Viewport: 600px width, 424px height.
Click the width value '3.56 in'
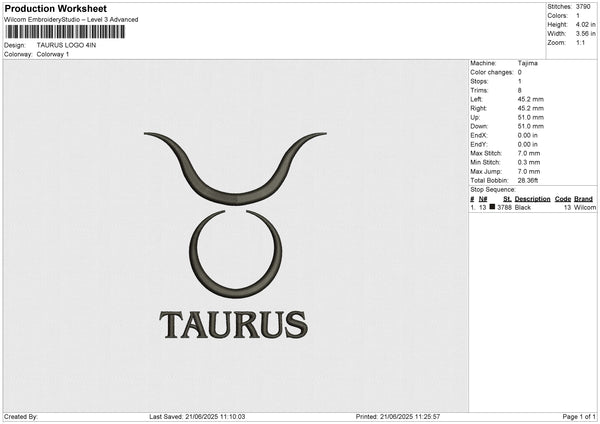[x=585, y=34]
